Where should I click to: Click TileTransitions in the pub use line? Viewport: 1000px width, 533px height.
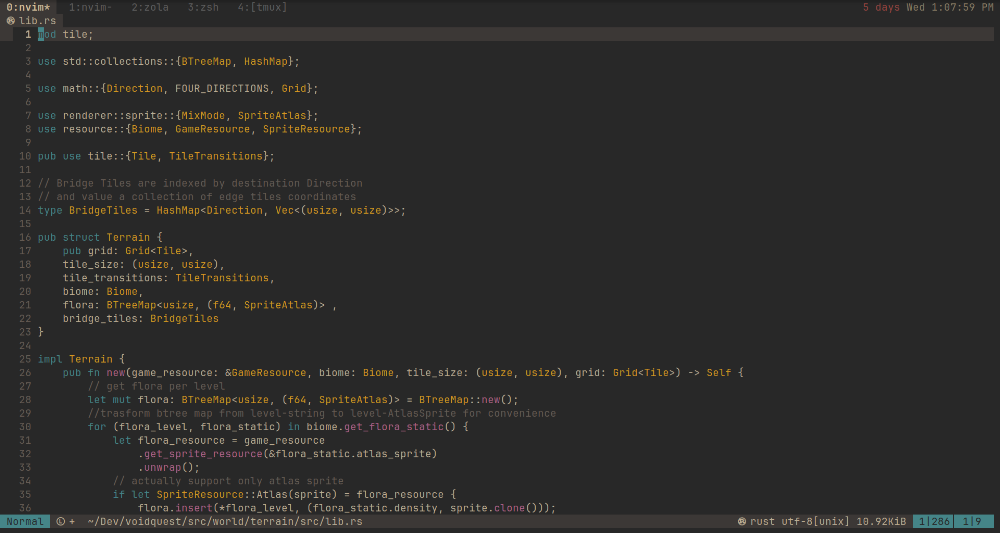(x=216, y=156)
